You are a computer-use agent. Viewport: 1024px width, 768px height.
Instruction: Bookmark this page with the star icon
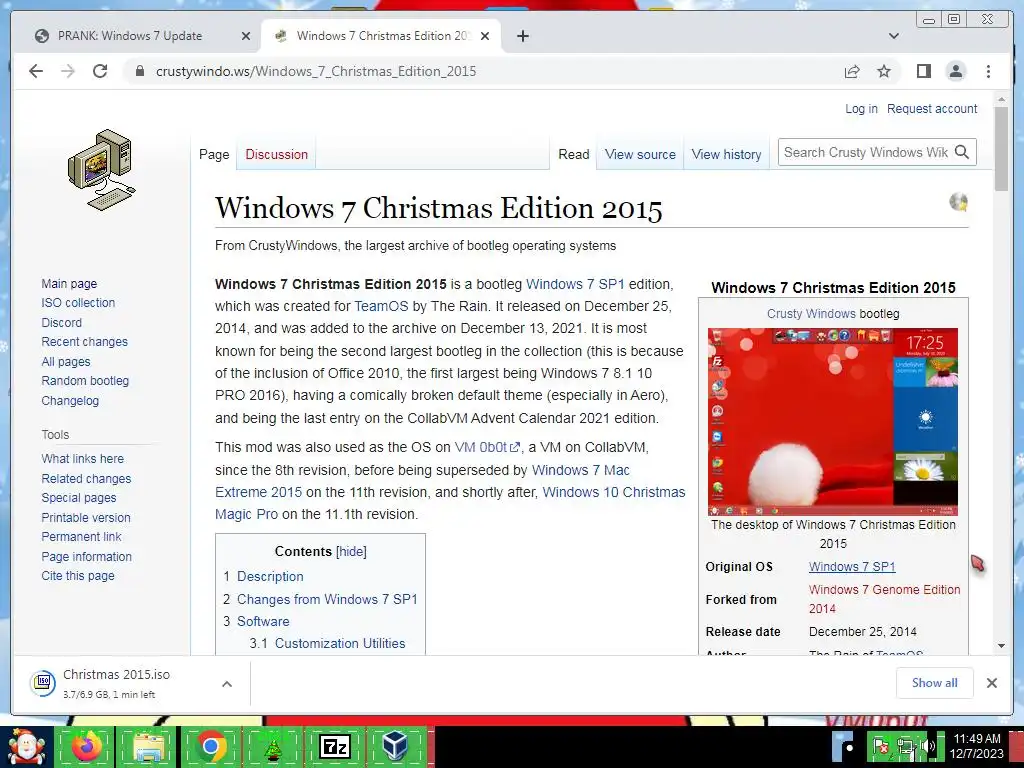884,71
